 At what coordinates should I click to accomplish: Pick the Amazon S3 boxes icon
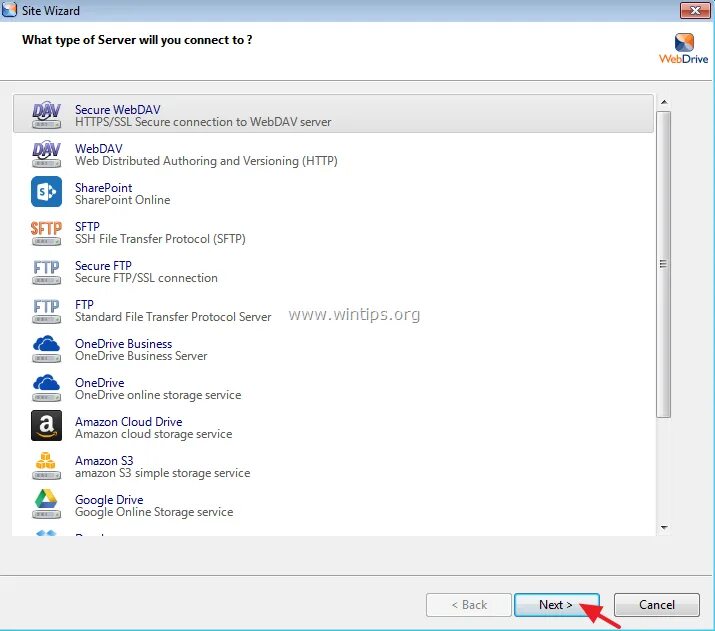click(x=47, y=466)
